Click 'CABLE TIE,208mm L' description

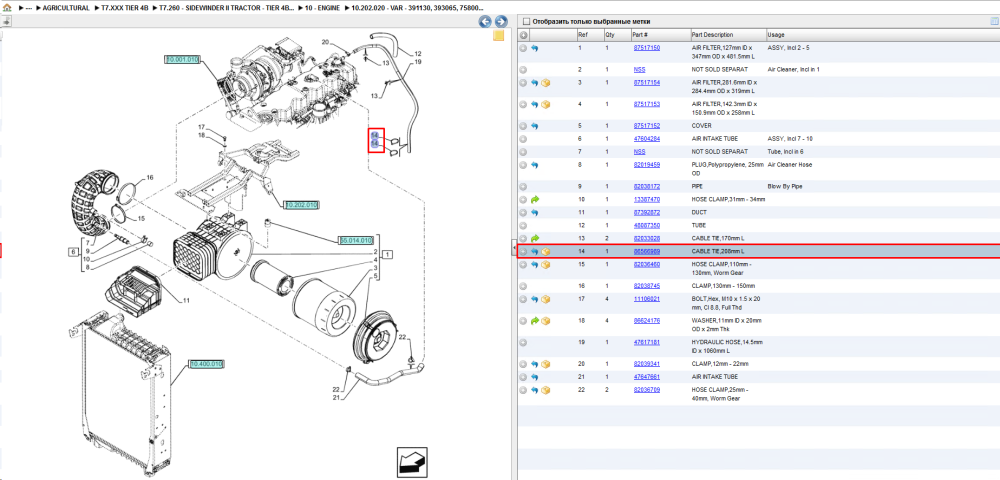(718, 251)
